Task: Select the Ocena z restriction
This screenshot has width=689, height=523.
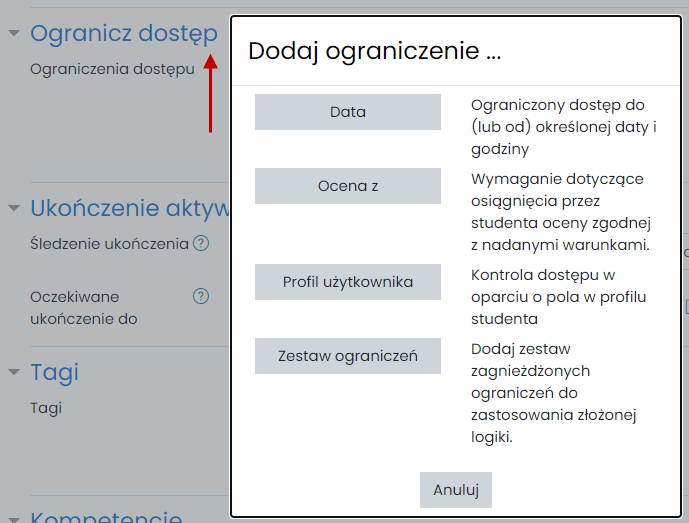Action: pyautogui.click(x=347, y=186)
